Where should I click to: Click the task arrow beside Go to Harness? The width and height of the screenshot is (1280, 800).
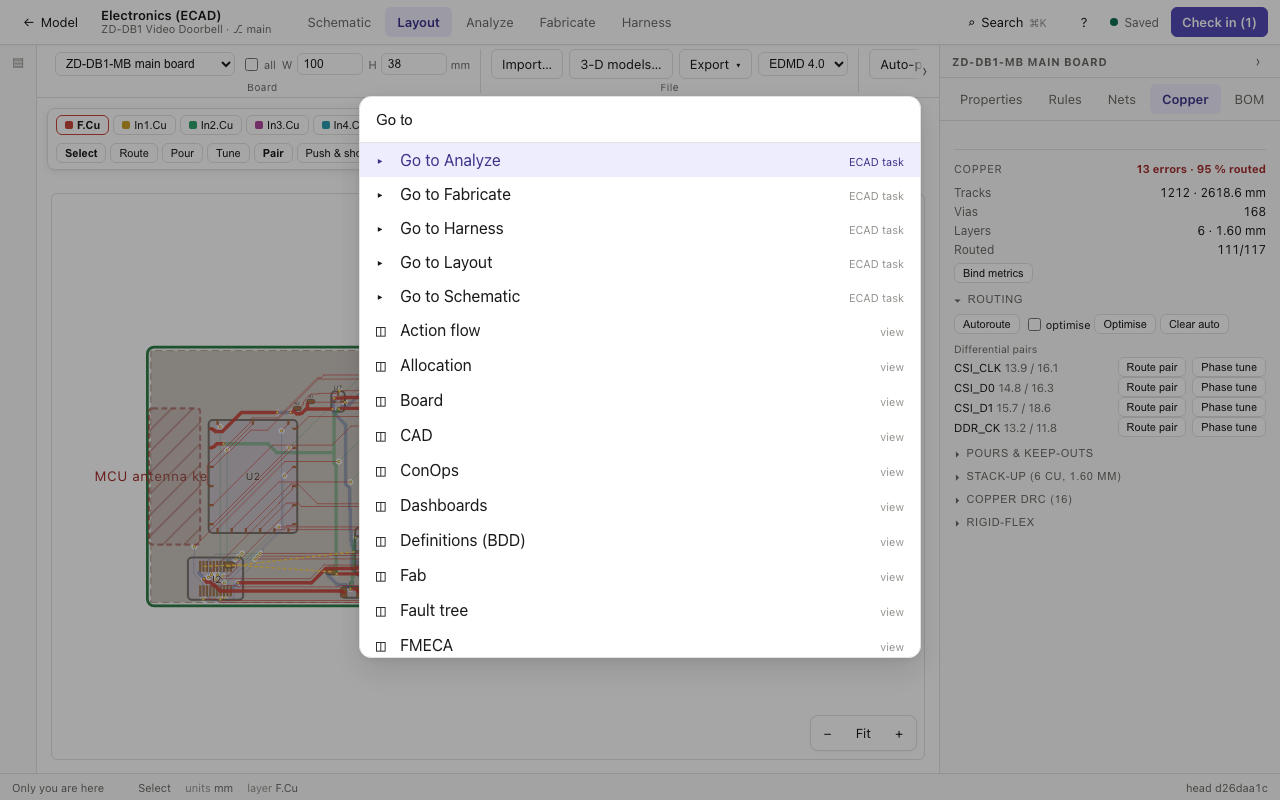point(380,229)
